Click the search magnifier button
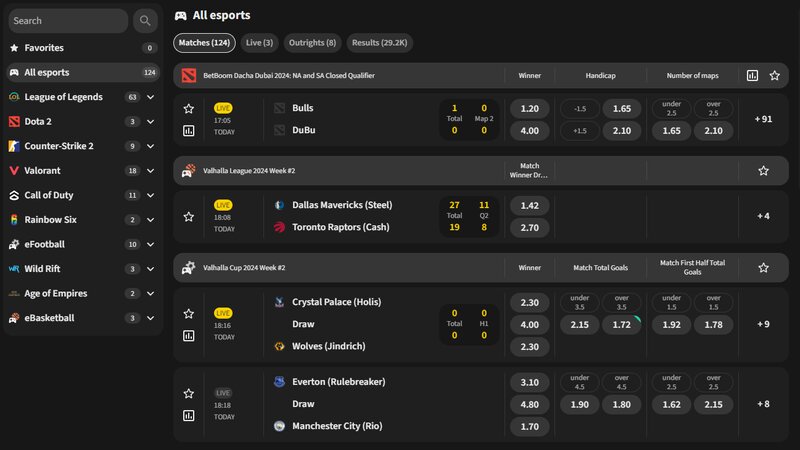The width and height of the screenshot is (800, 450). click(146, 20)
